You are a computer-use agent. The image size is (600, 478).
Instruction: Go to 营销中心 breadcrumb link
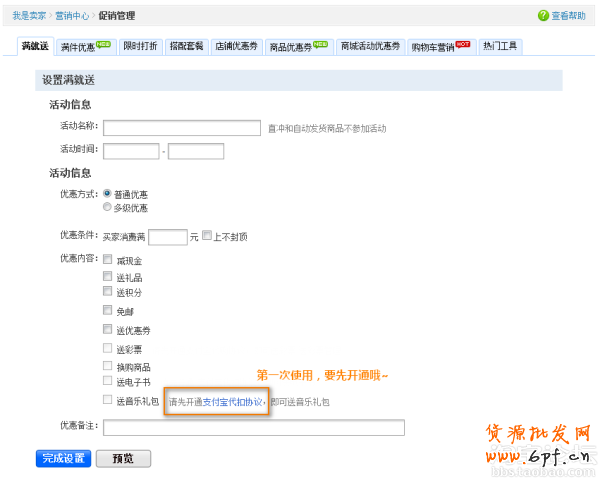pyautogui.click(x=71, y=16)
